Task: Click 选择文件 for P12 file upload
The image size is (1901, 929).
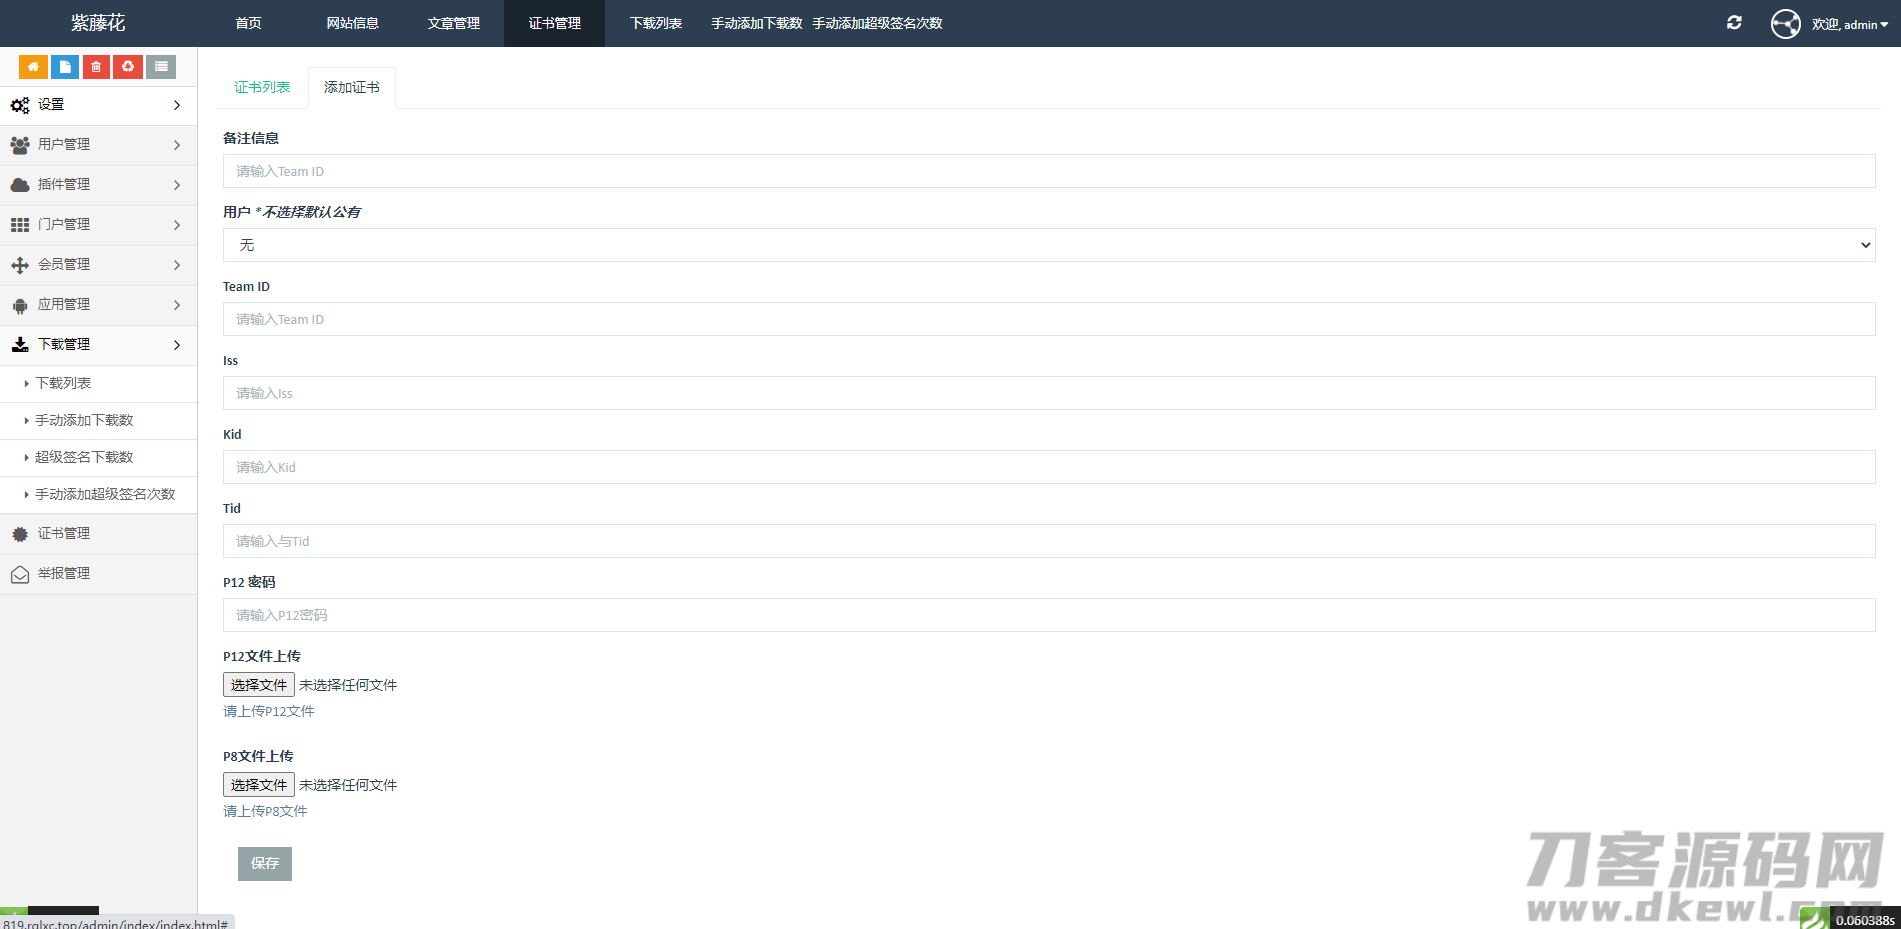Action: (259, 685)
